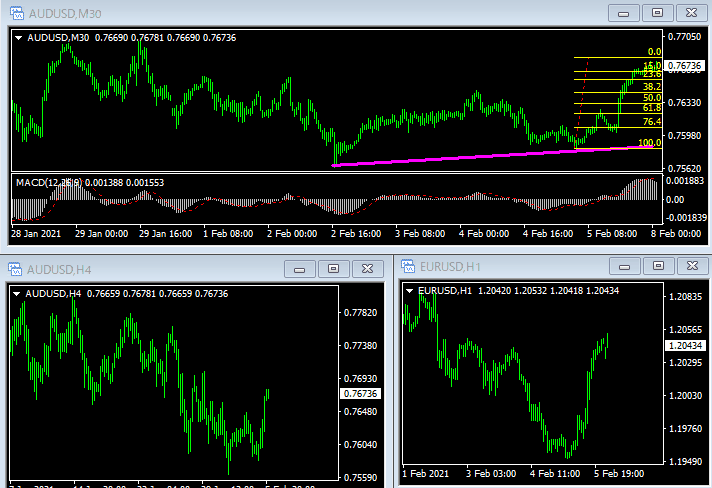This screenshot has width=712, height=488.
Task: Click the AUDUSD,M30 window chart icon
Action: (x=17, y=13)
